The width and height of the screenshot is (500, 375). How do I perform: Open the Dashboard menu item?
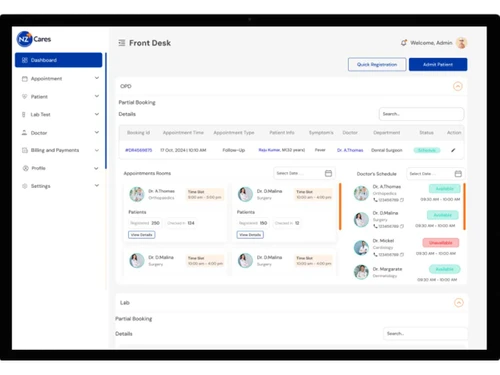pyautogui.click(x=59, y=60)
